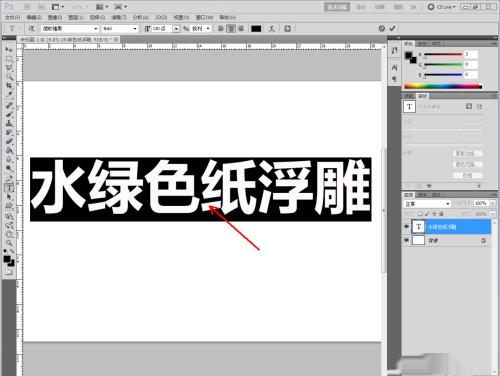Open the Window menu
This screenshot has height=376, width=500.
204,17
